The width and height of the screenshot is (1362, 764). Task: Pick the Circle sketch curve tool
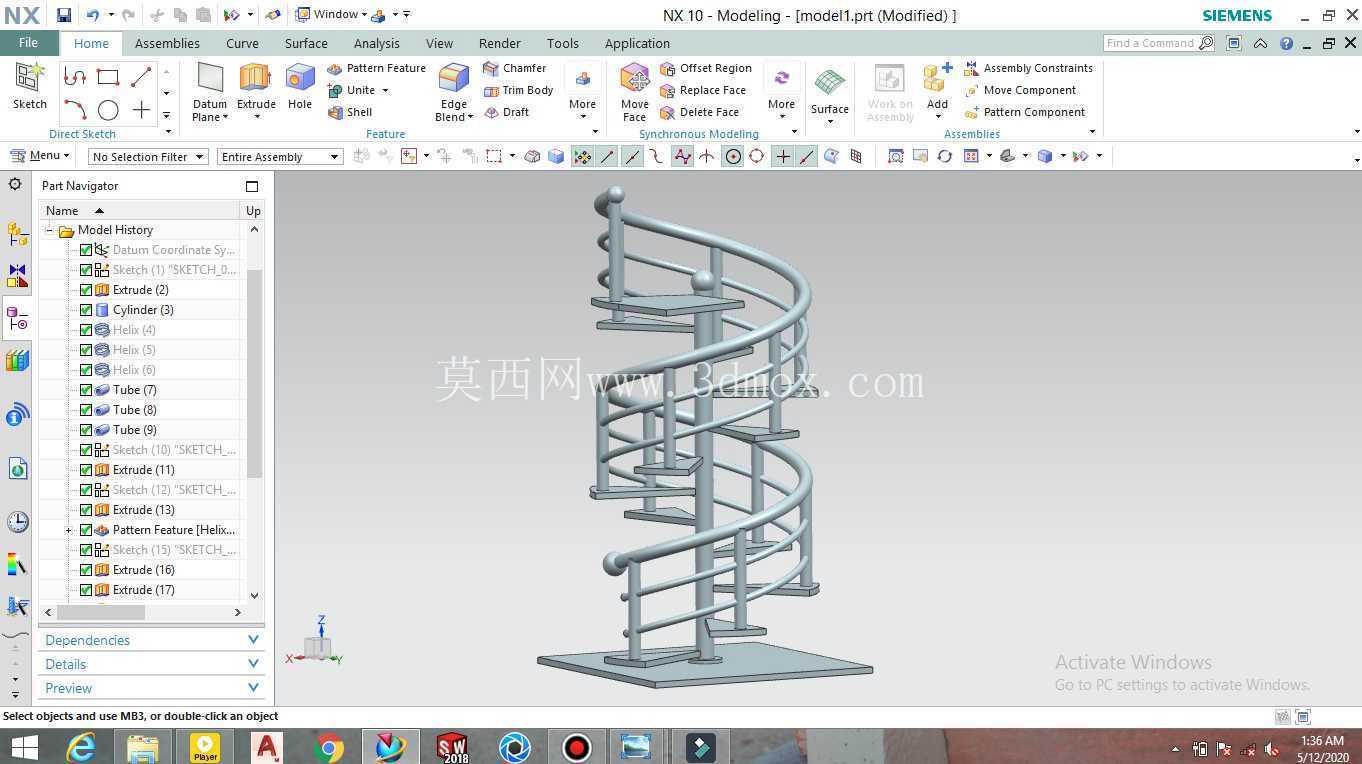(108, 110)
